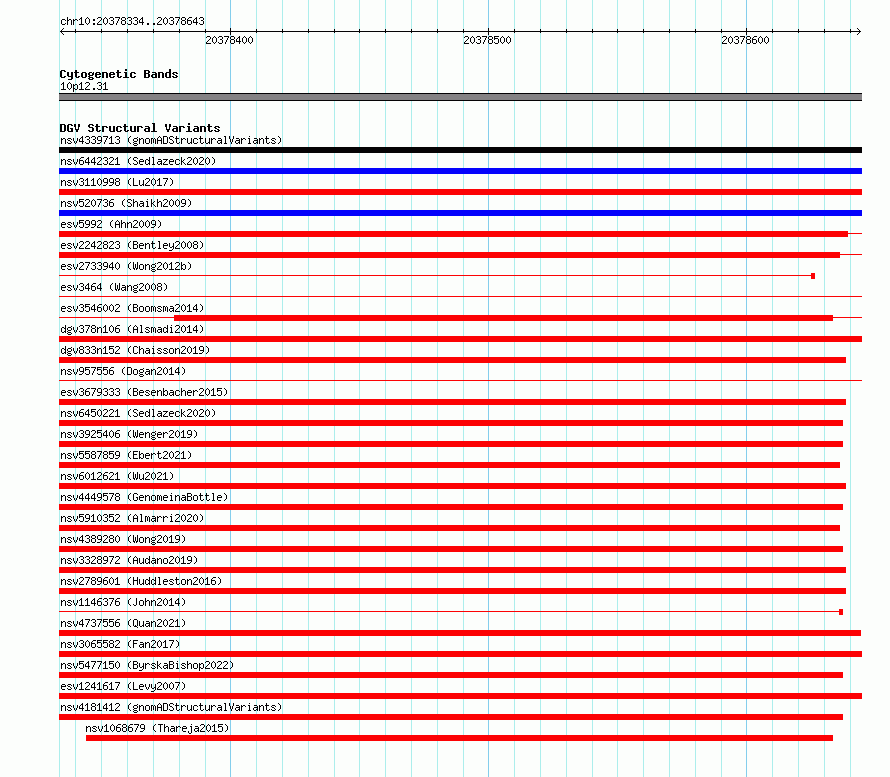Open esv3464 (Wang2008) variant label
The width and height of the screenshot is (890, 777).
pyautogui.click(x=114, y=287)
